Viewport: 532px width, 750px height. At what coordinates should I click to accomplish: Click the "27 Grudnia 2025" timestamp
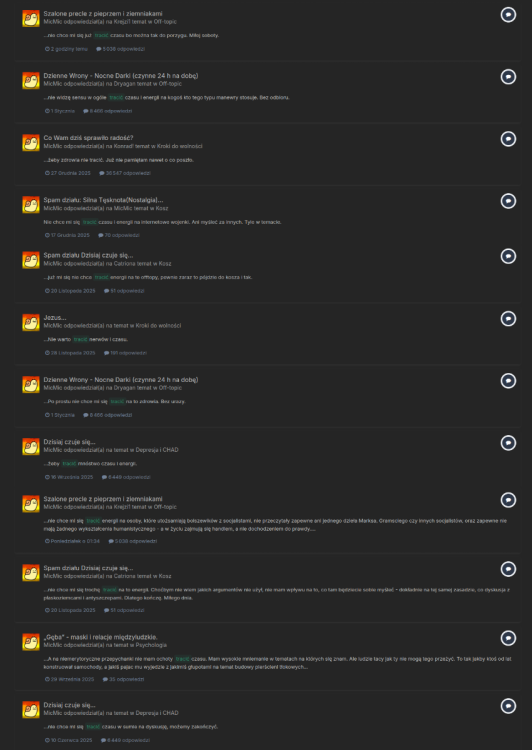[67, 173]
